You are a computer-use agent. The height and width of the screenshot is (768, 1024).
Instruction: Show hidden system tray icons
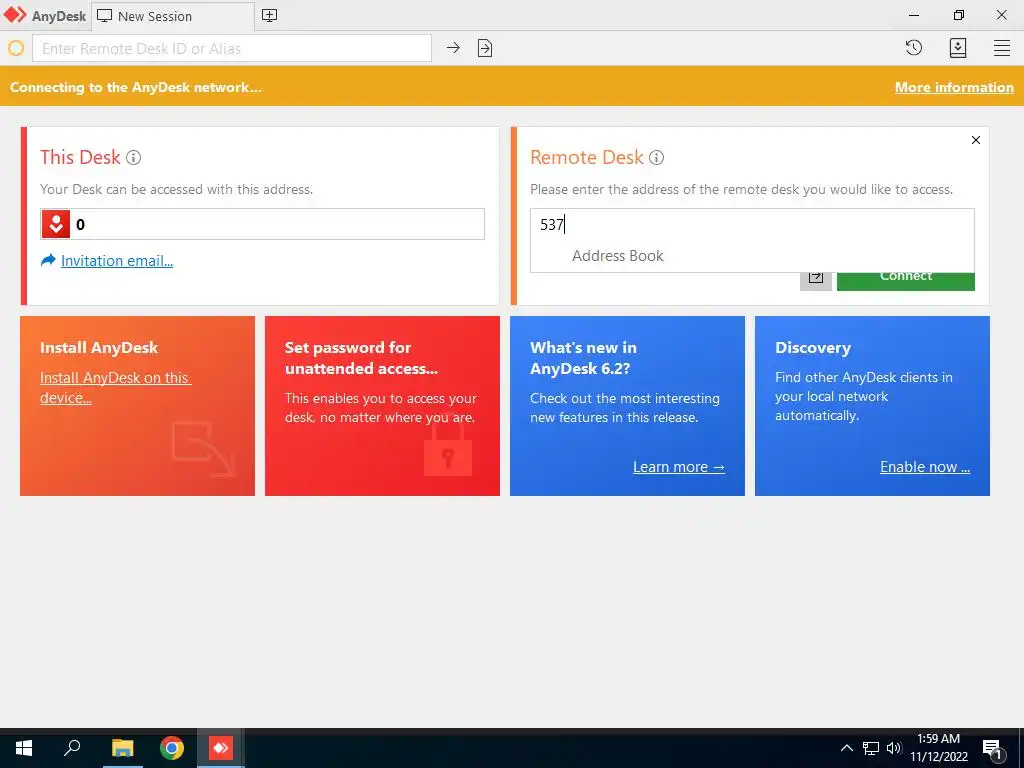846,748
